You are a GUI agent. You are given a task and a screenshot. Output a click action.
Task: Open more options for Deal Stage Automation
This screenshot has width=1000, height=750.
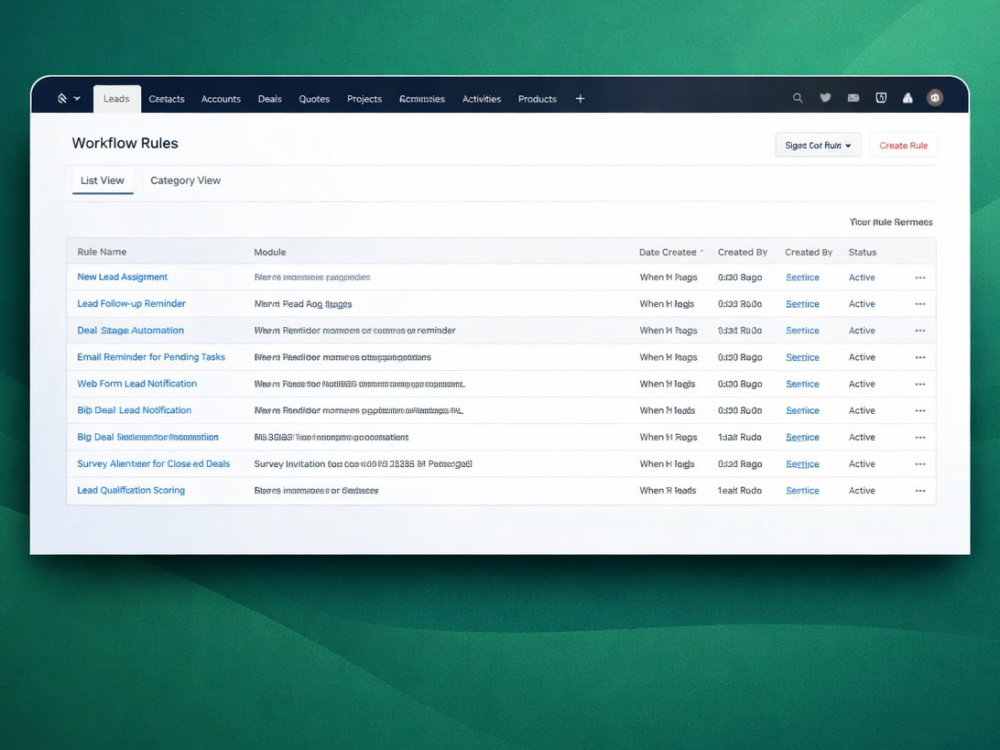pyautogui.click(x=920, y=331)
